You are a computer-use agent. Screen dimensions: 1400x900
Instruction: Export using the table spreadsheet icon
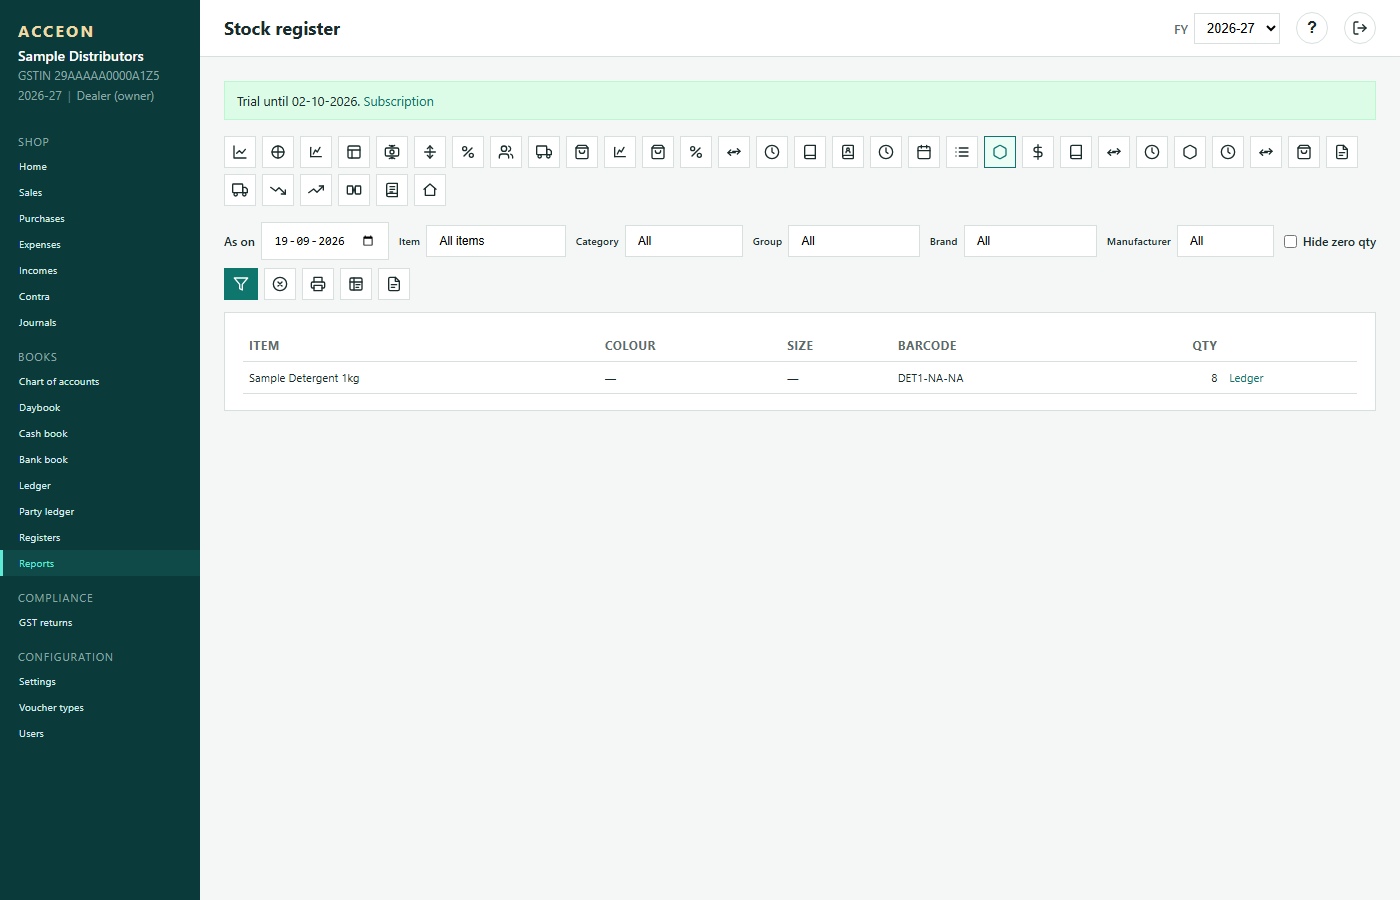[x=356, y=284]
